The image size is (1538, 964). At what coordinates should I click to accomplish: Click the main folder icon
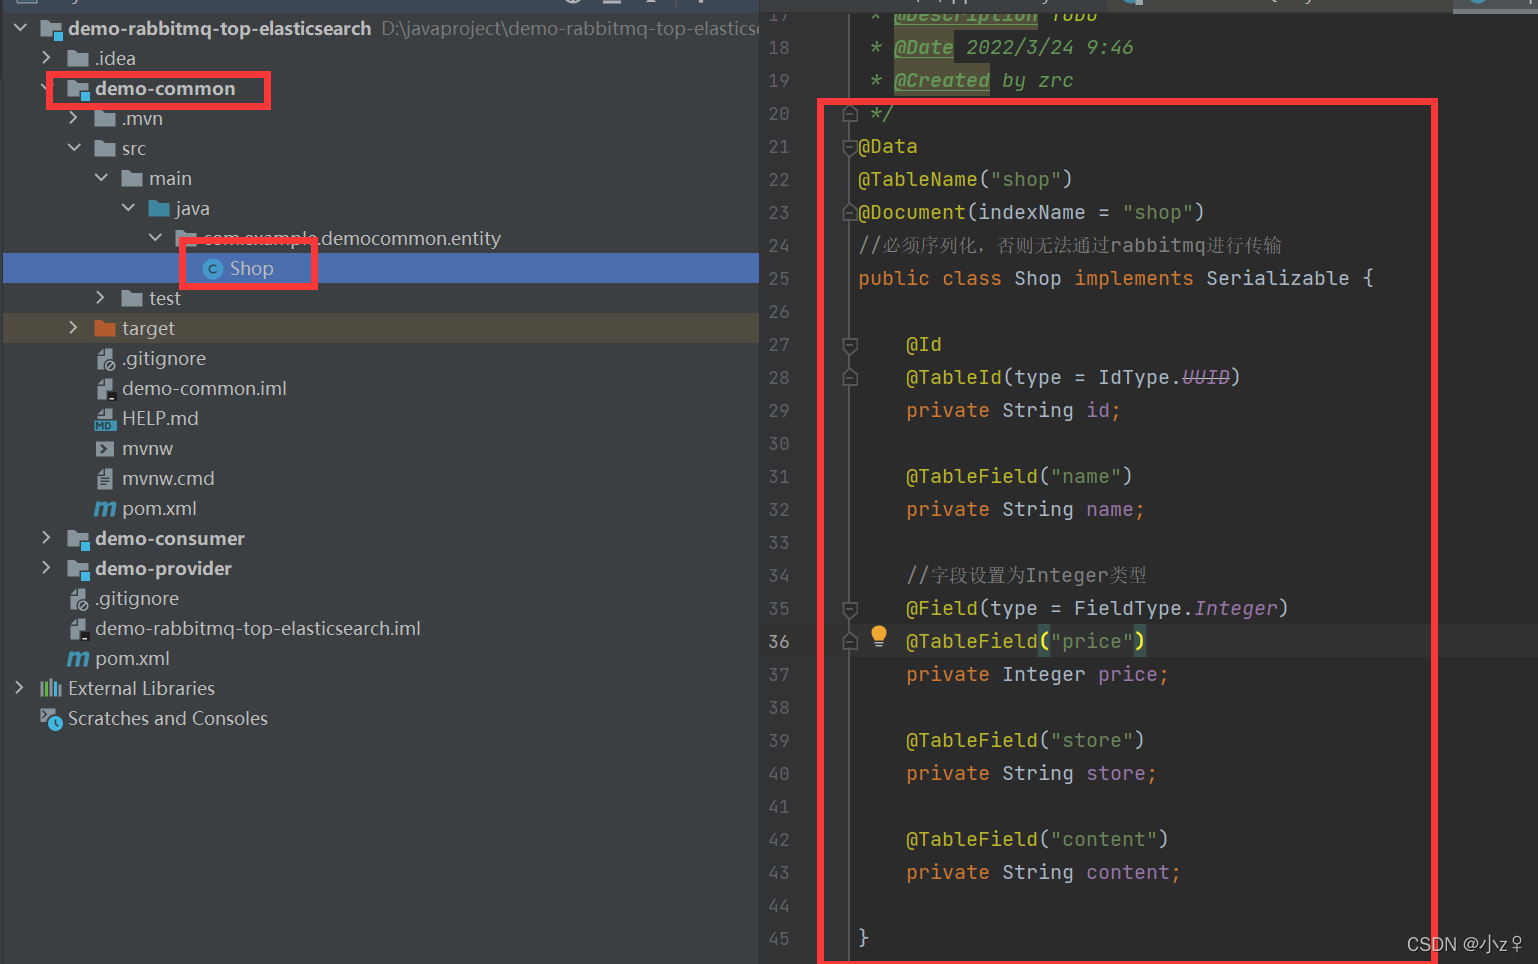(132, 178)
